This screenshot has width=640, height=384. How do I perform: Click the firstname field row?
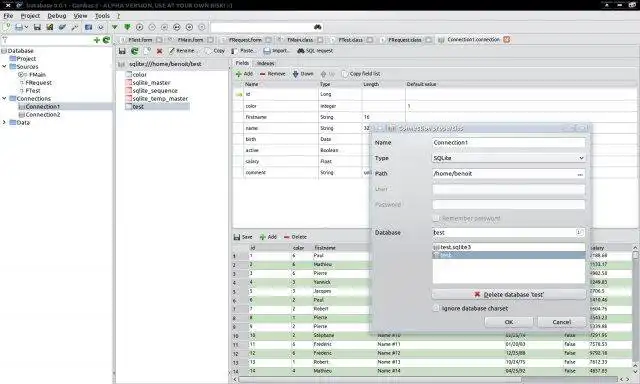pyautogui.click(x=434, y=117)
